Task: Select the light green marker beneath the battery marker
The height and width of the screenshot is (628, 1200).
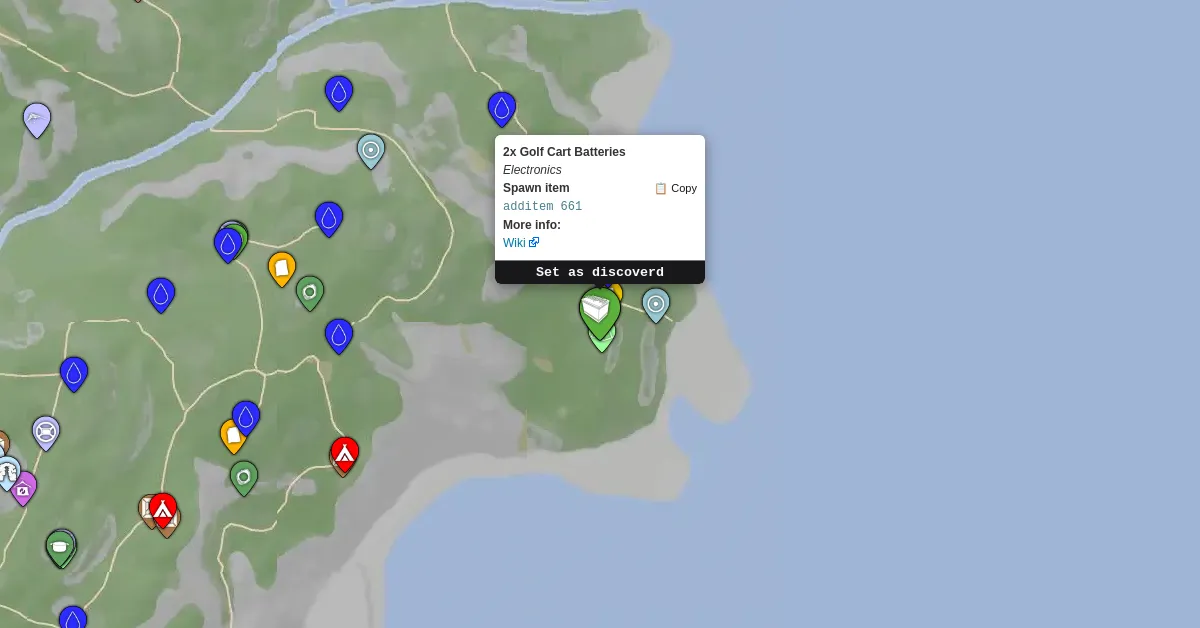Action: pos(602,343)
